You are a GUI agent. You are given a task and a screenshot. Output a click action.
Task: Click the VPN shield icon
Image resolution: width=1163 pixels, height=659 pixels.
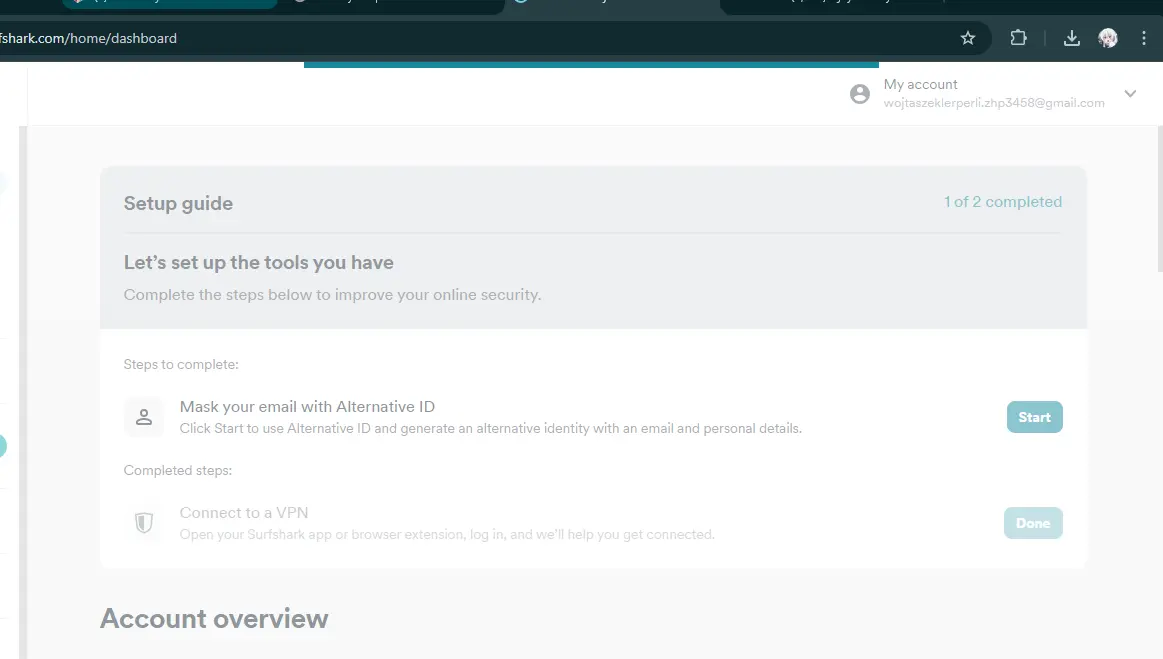point(144,523)
